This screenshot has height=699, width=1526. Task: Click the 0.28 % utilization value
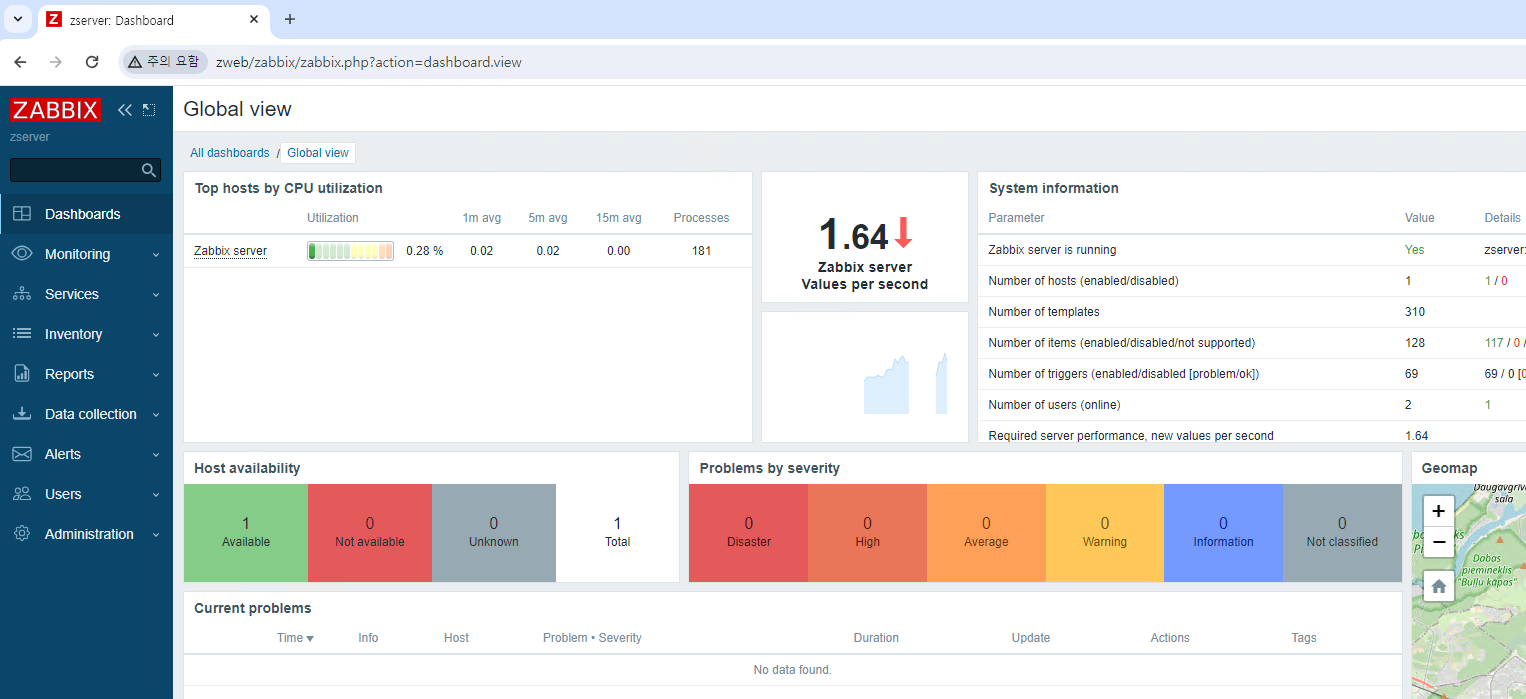424,251
